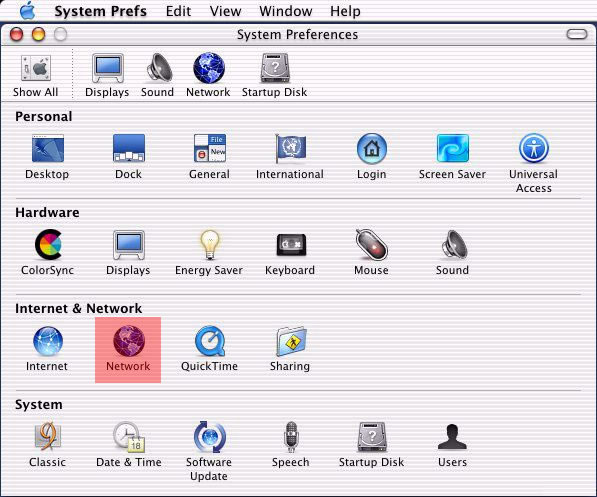The width and height of the screenshot is (597, 497).
Task: Open the QuickTime preference pane
Action: (209, 349)
